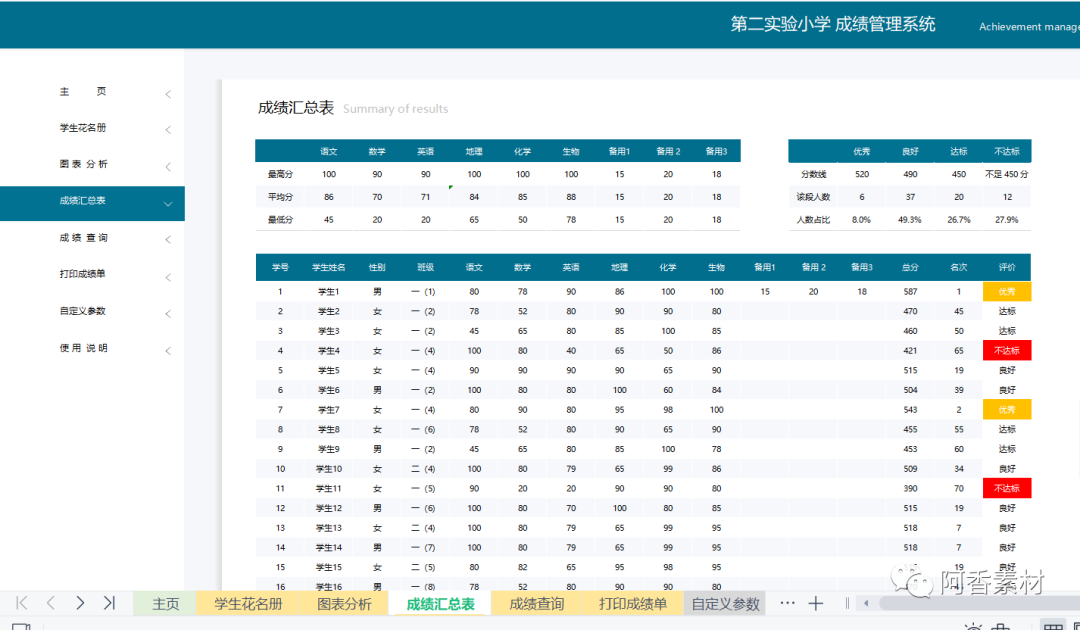The width and height of the screenshot is (1080, 630).
Task: Switch to 图表分析 sheet tab at bottom
Action: [x=344, y=604]
